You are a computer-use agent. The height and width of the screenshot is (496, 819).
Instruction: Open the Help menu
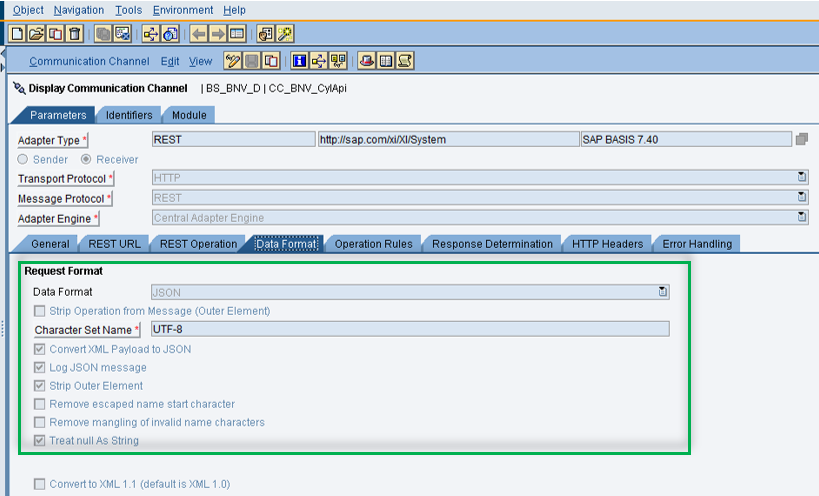(x=234, y=10)
